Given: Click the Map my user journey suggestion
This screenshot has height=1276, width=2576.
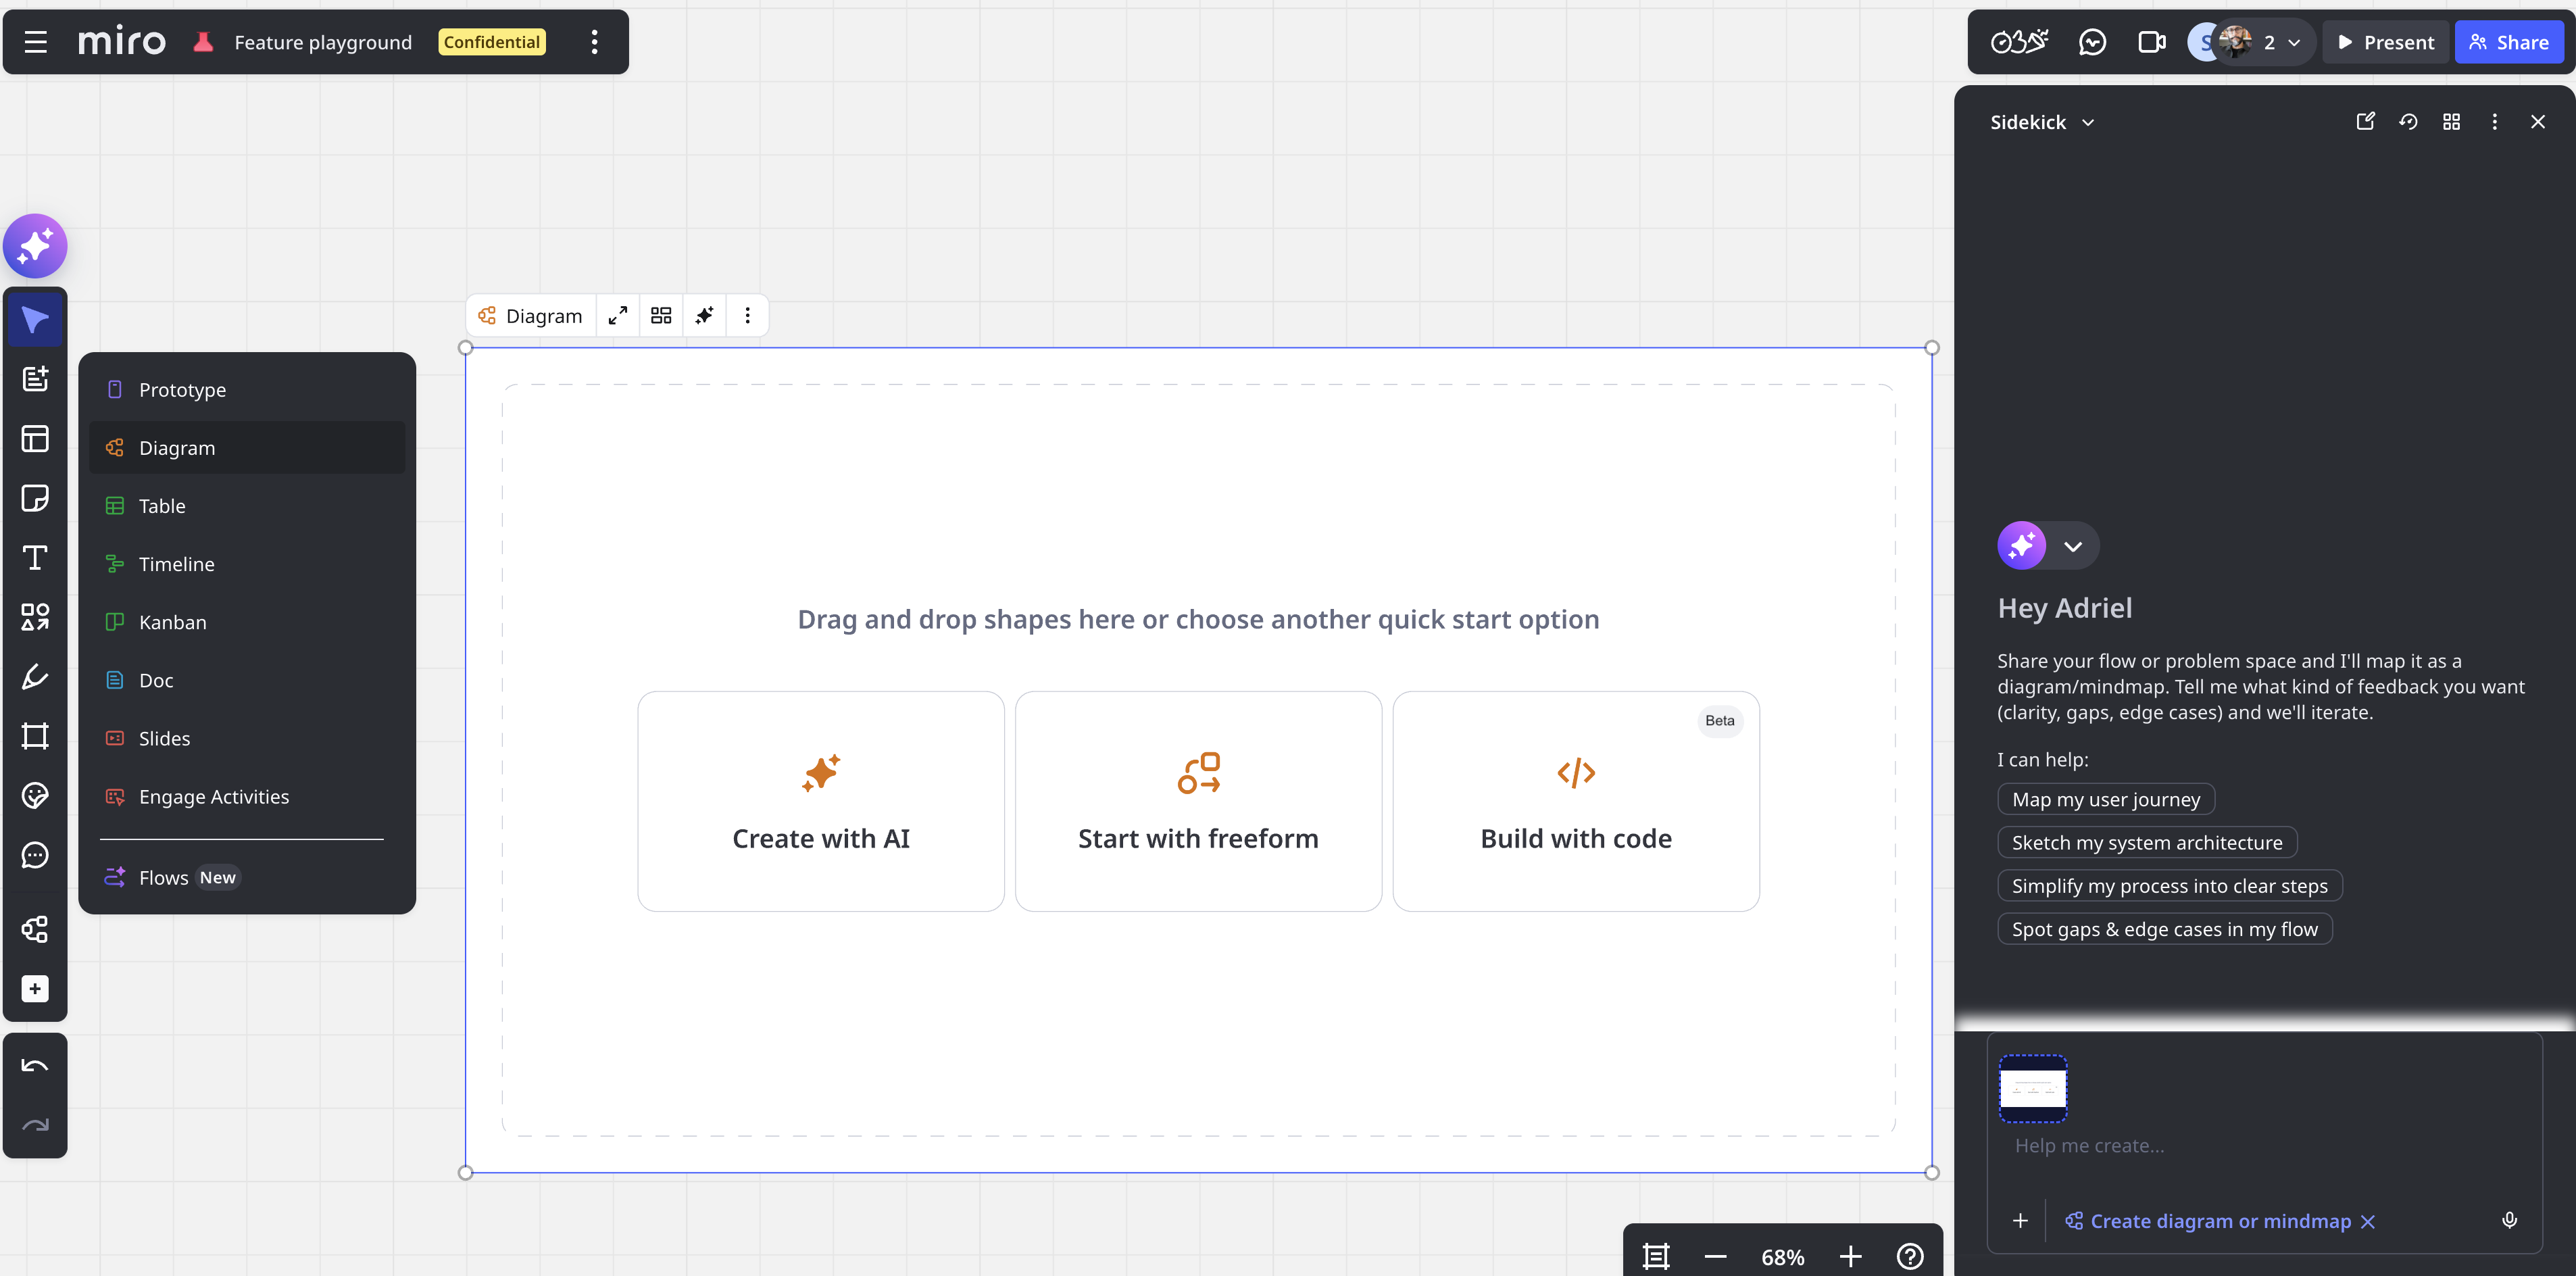Looking at the screenshot, I should (x=2106, y=800).
